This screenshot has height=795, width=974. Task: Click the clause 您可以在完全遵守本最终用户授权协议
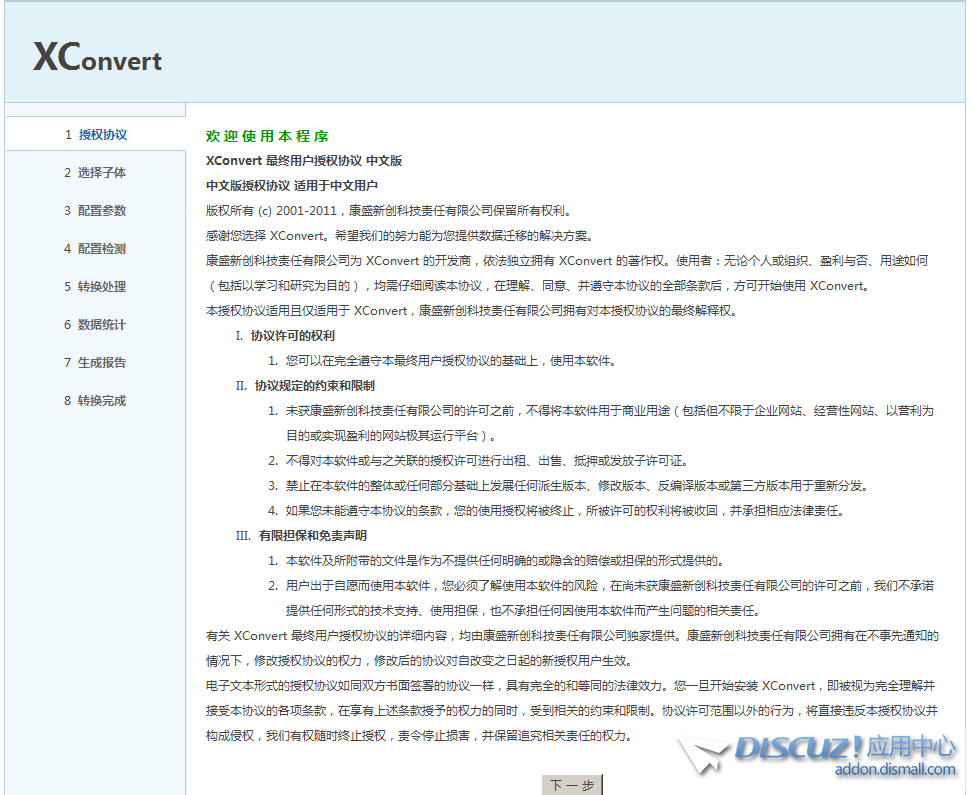pos(451,361)
